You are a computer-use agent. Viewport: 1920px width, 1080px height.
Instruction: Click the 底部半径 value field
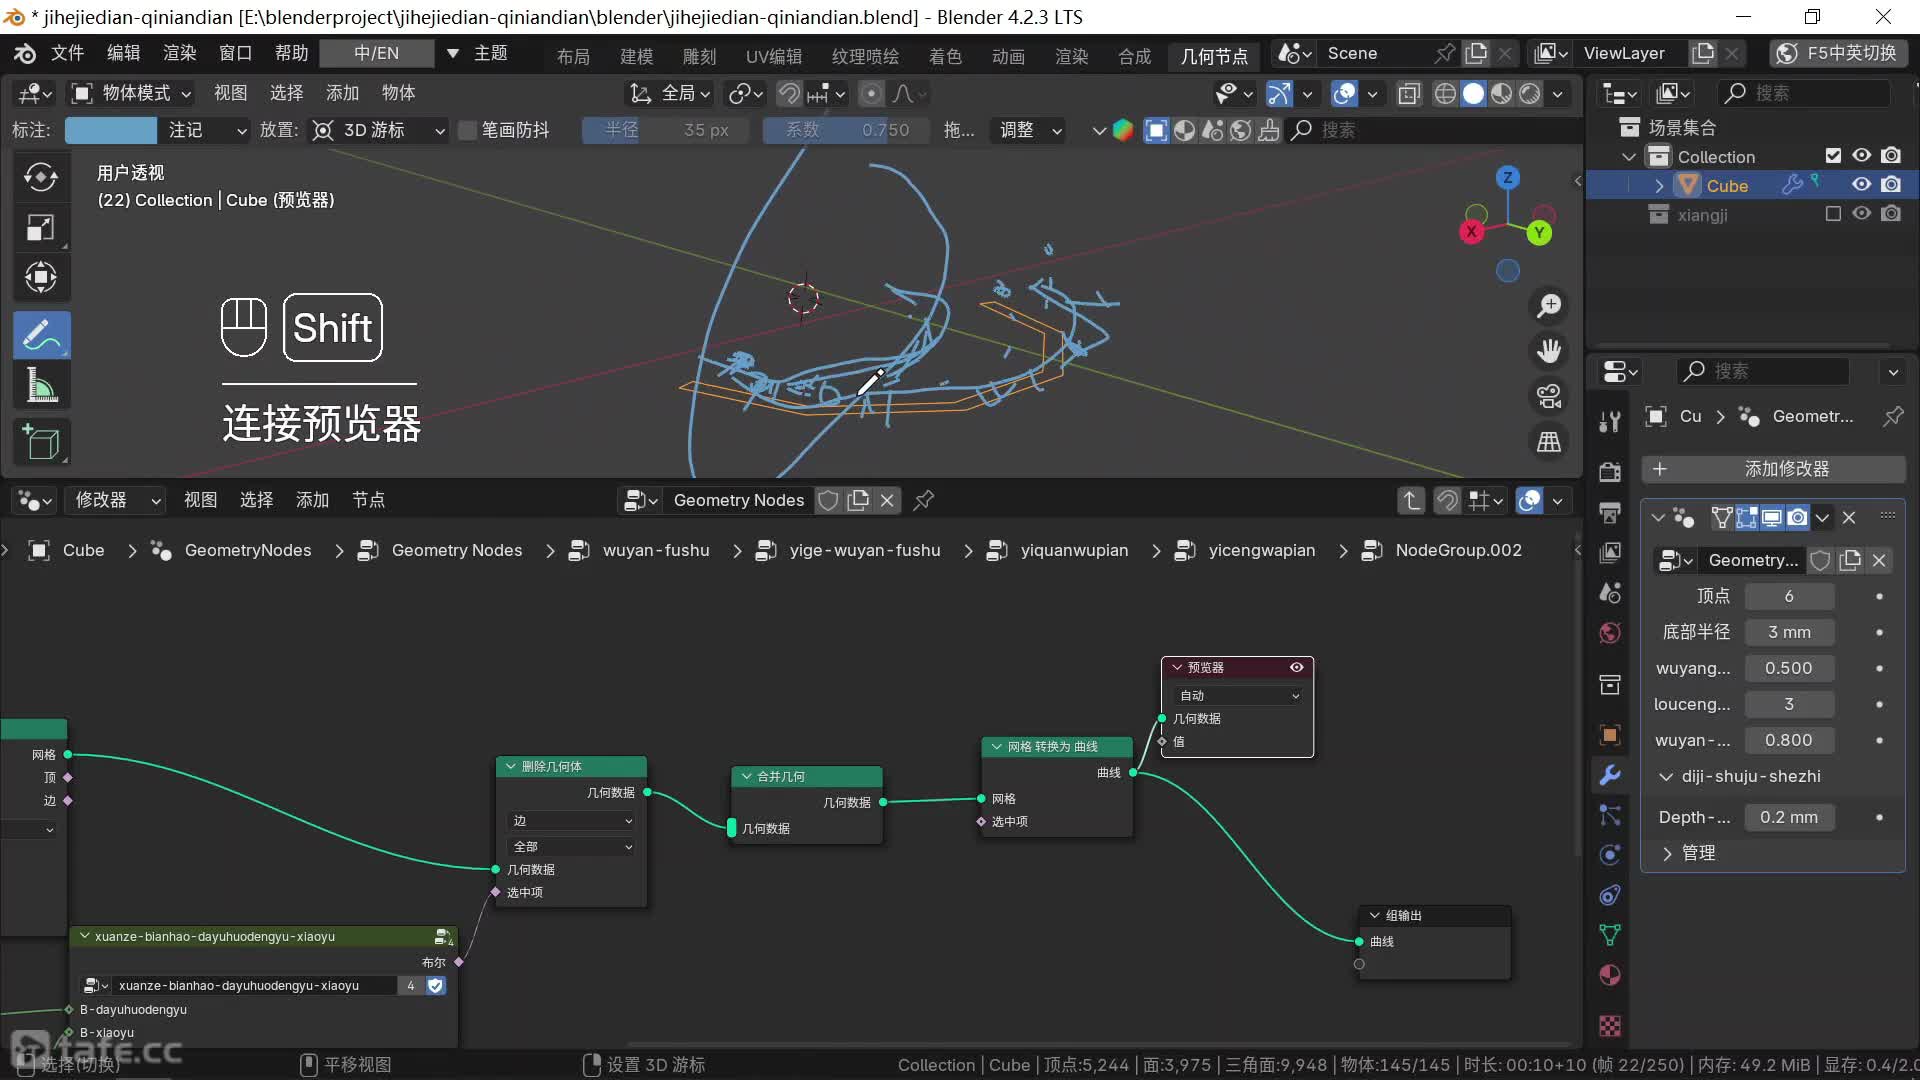click(x=1788, y=632)
